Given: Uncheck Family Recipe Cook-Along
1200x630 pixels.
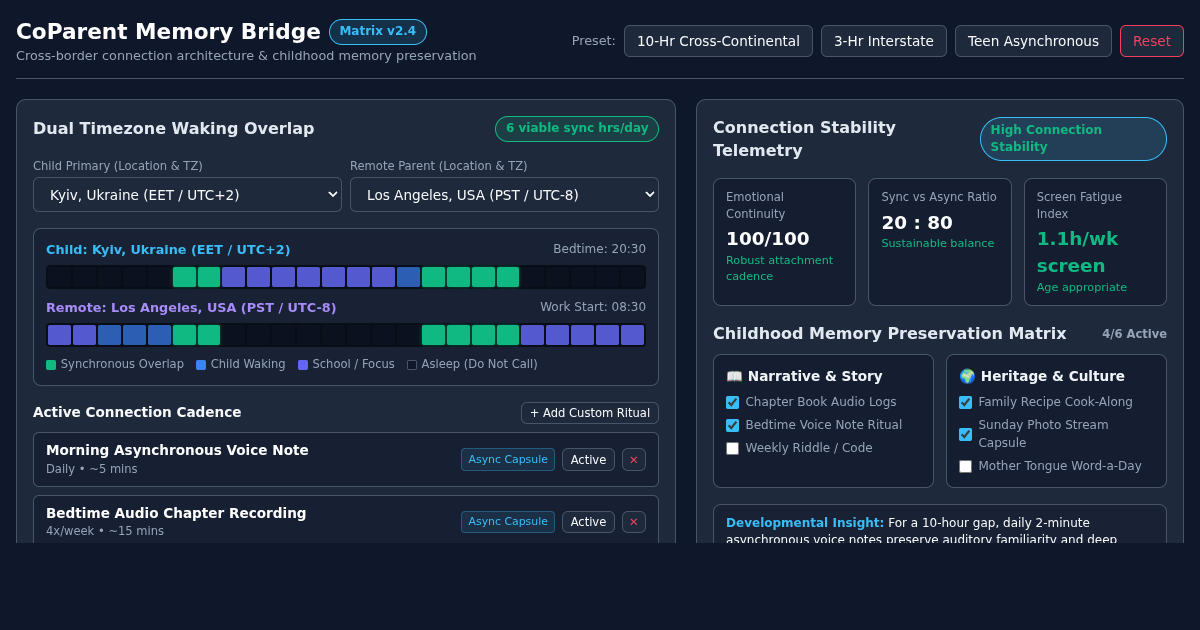Looking at the screenshot, I should [965, 402].
